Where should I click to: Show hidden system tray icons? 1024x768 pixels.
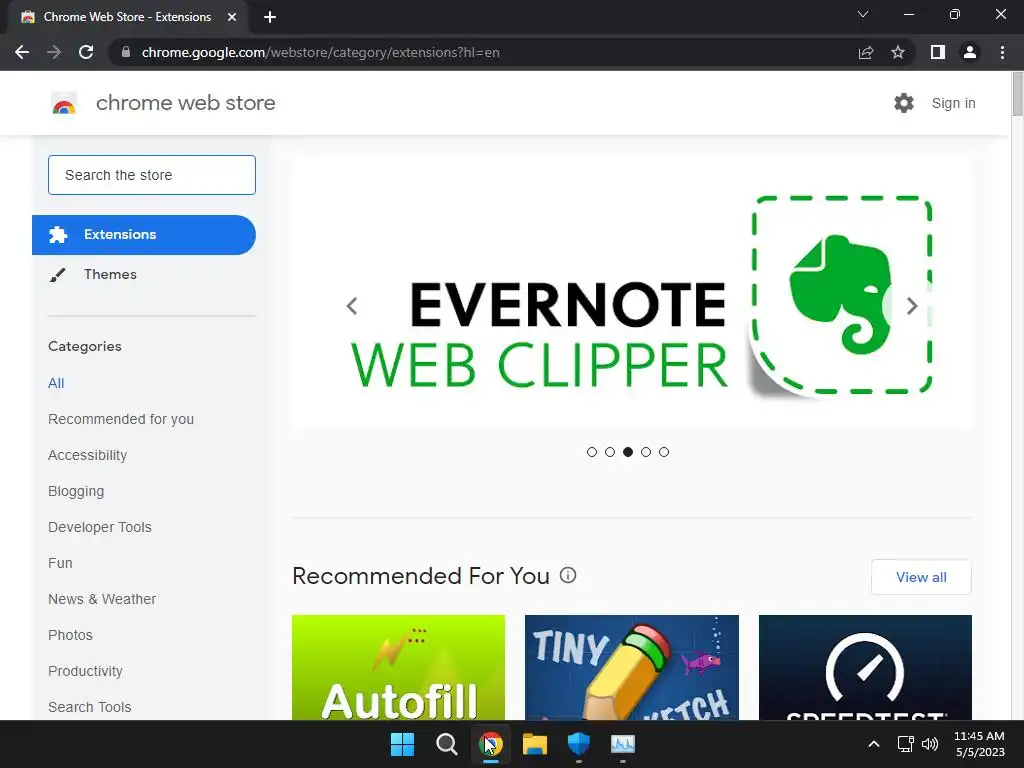[874, 744]
